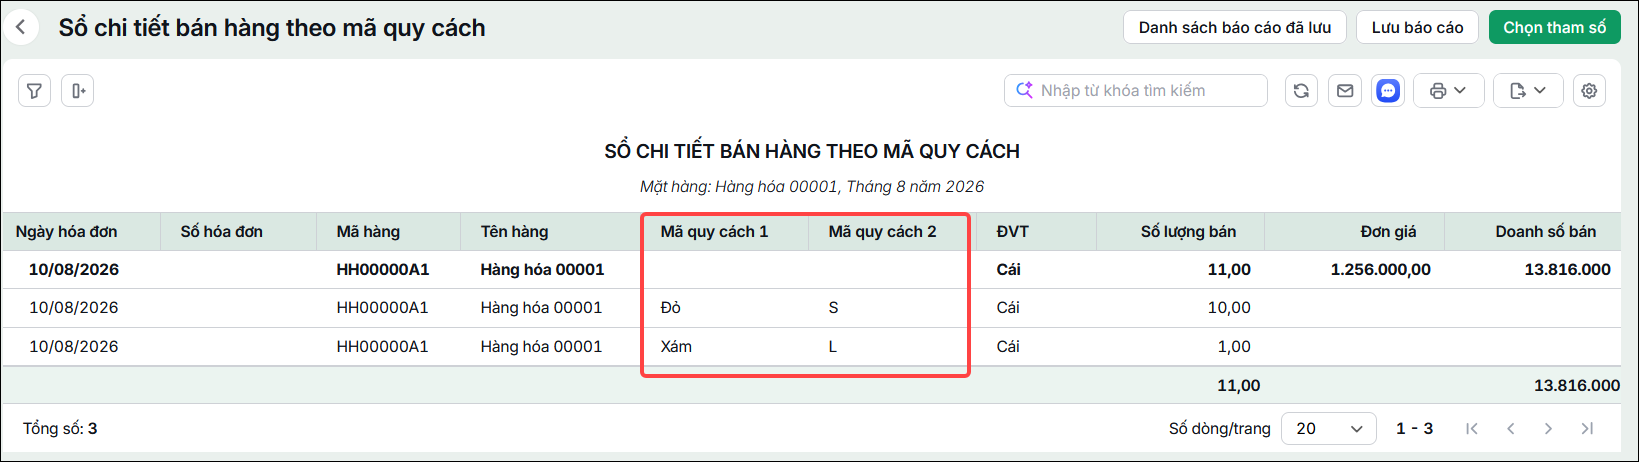Go to next page arrow
This screenshot has height=462, width=1639.
point(1548,428)
